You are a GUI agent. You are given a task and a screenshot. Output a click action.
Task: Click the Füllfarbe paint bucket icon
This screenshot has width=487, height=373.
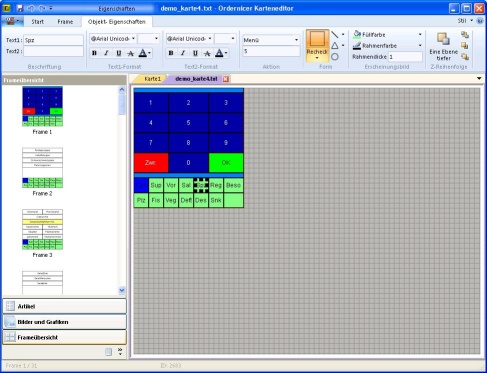tap(357, 34)
